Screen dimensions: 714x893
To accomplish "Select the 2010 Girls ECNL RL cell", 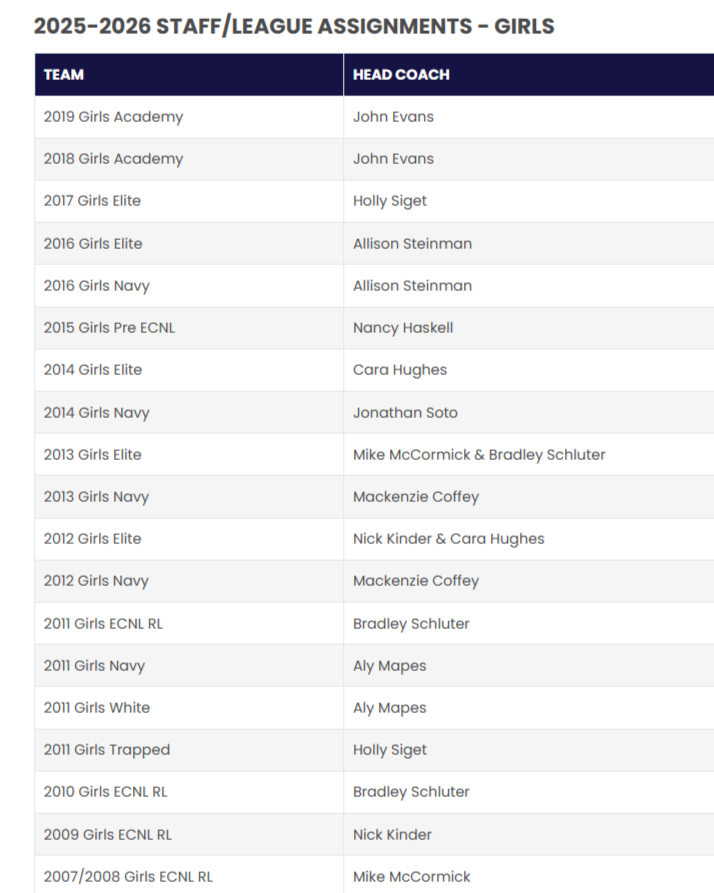I will pyautogui.click(x=189, y=792).
